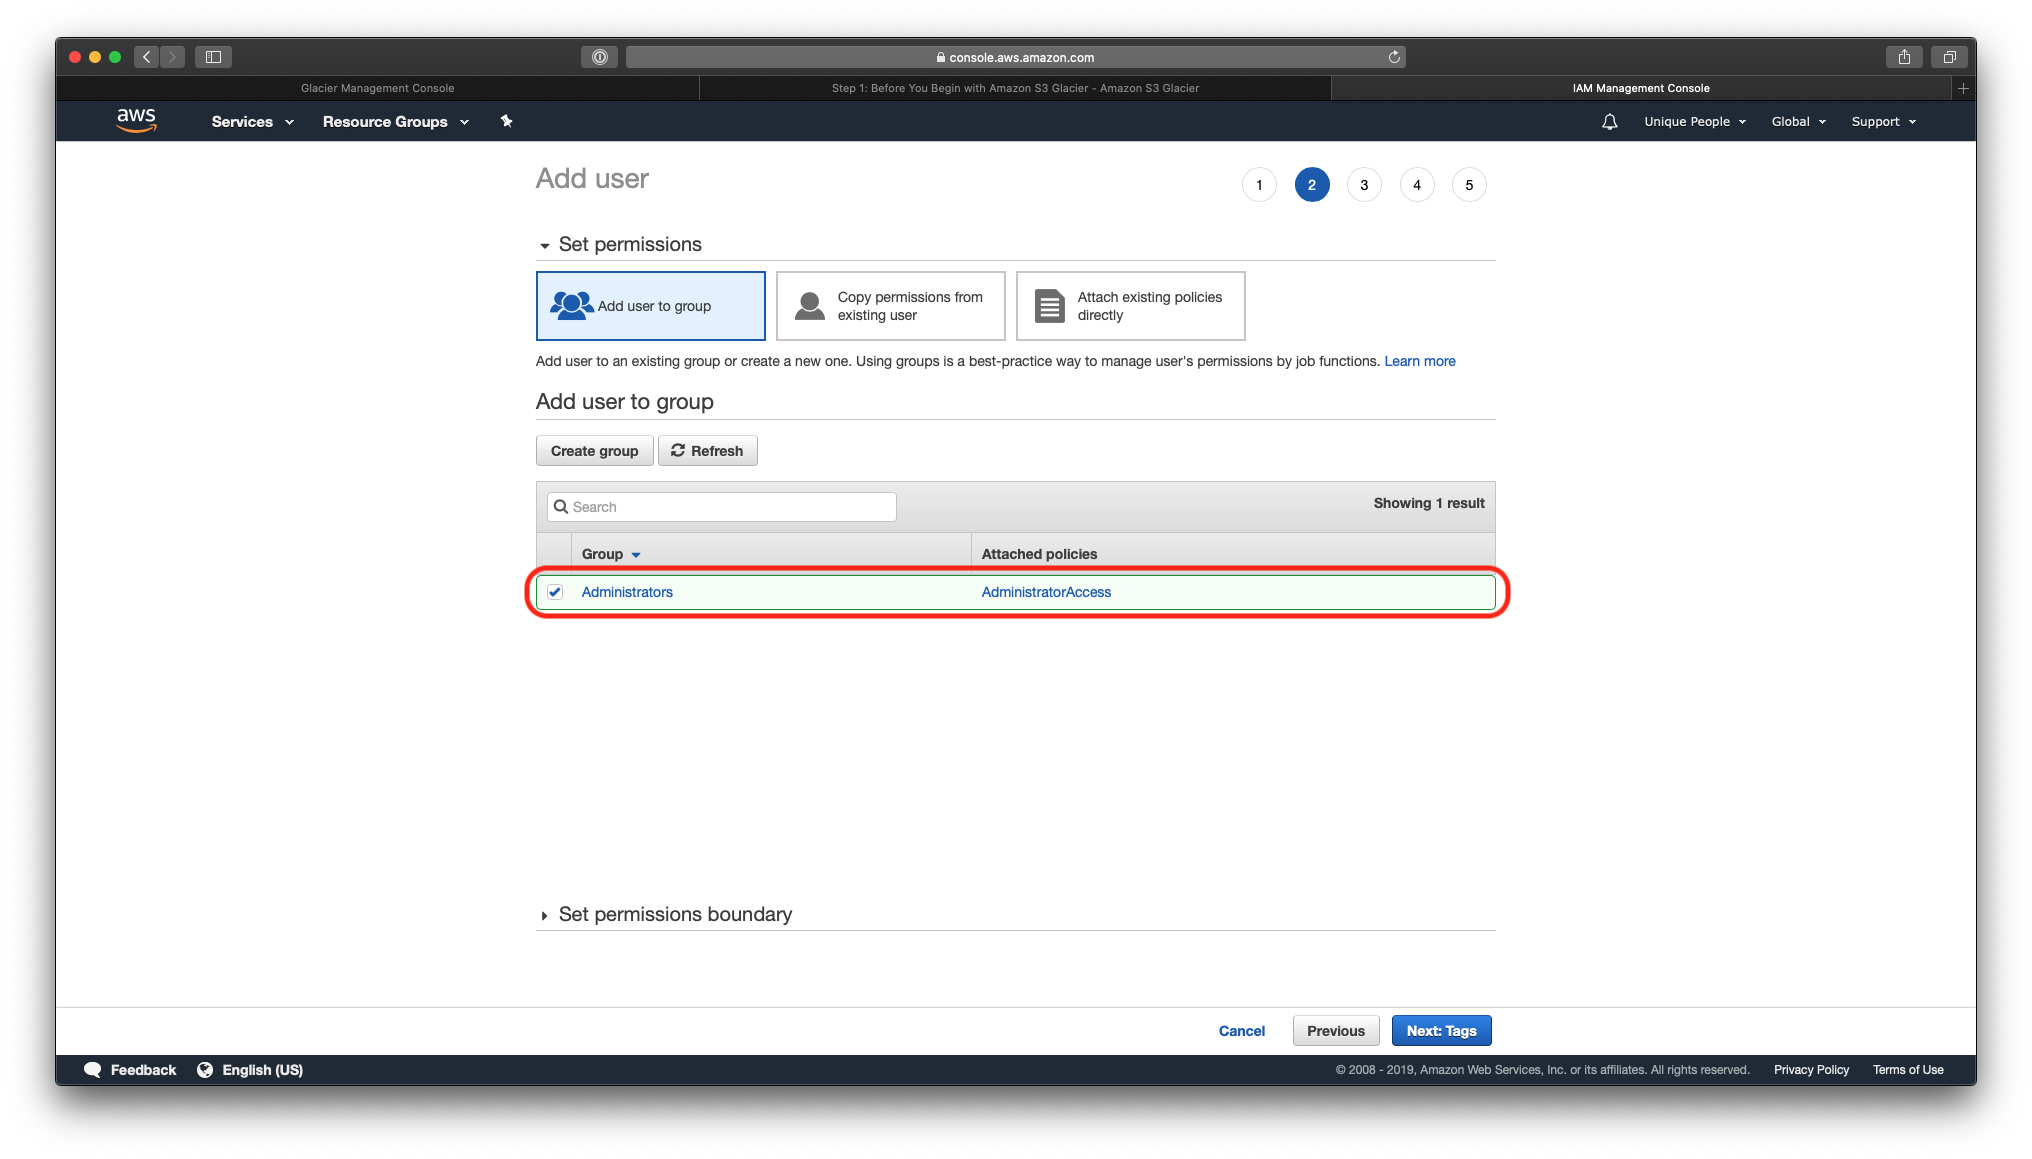Open the Support dropdown menu
This screenshot has width=2032, height=1159.
point(1884,122)
